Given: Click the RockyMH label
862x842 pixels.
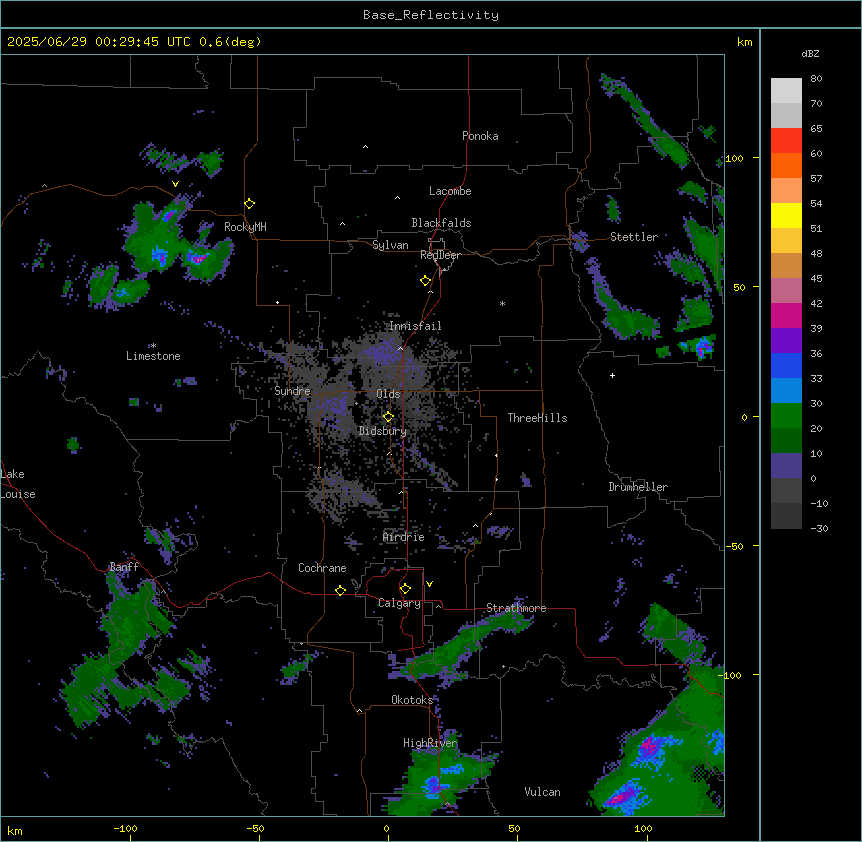Looking at the screenshot, I should pyautogui.click(x=245, y=227).
